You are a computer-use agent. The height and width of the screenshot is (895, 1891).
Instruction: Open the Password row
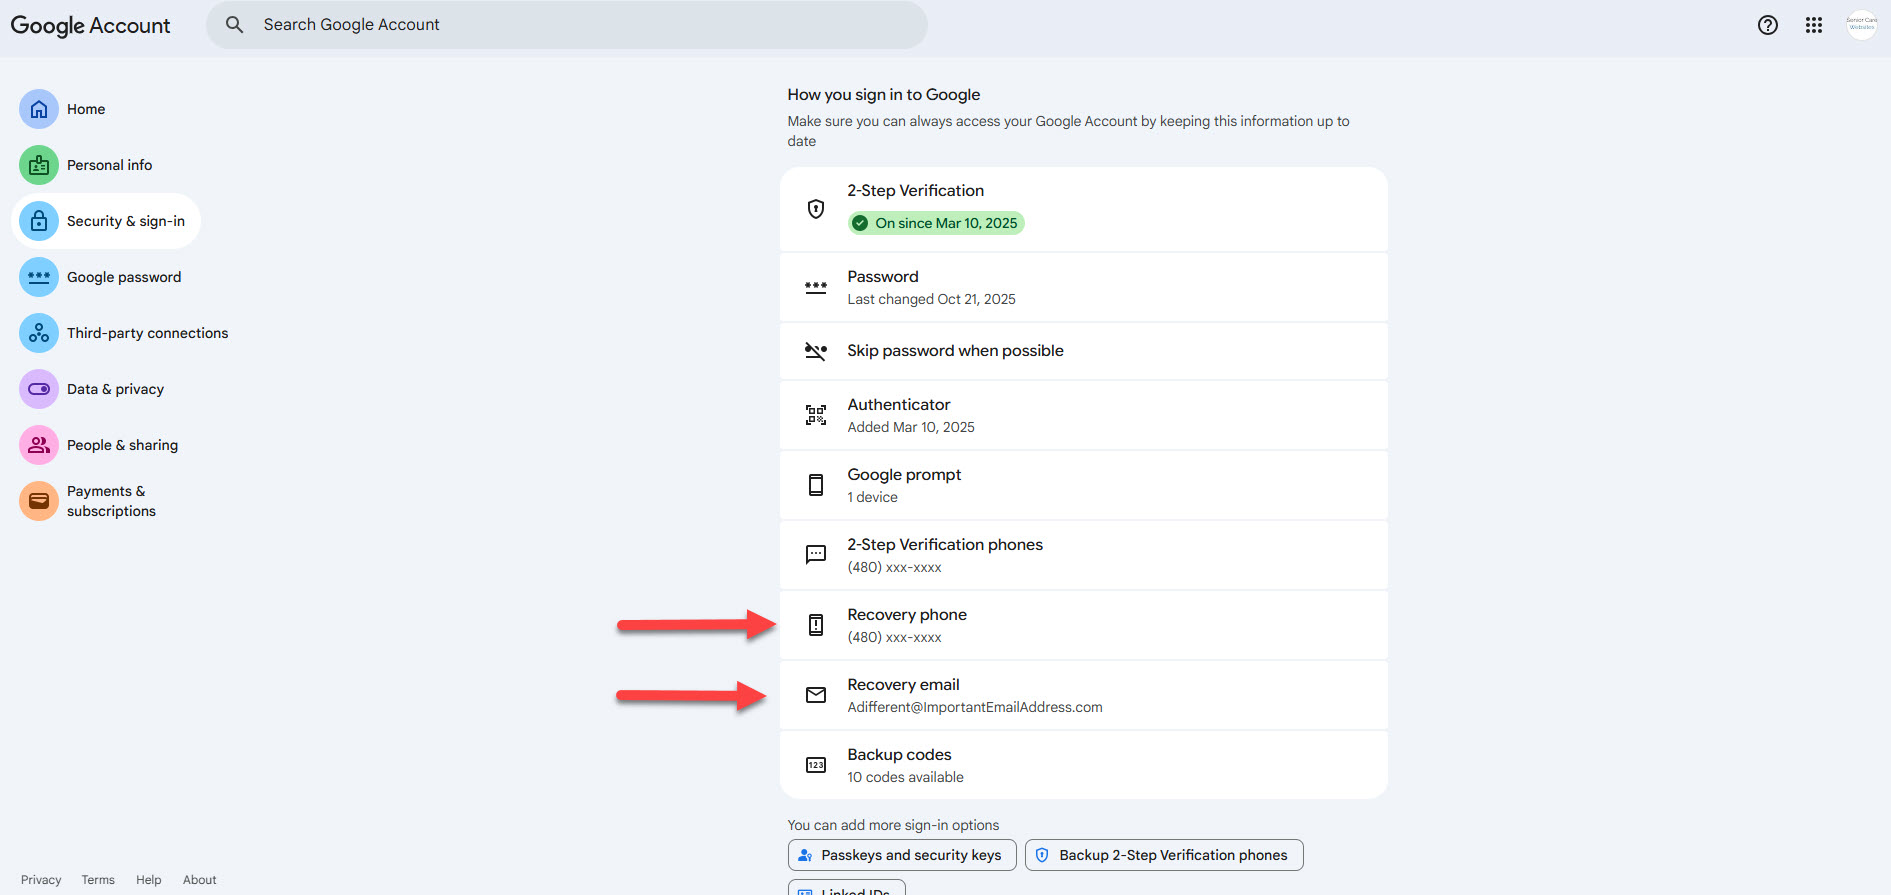pos(1083,287)
